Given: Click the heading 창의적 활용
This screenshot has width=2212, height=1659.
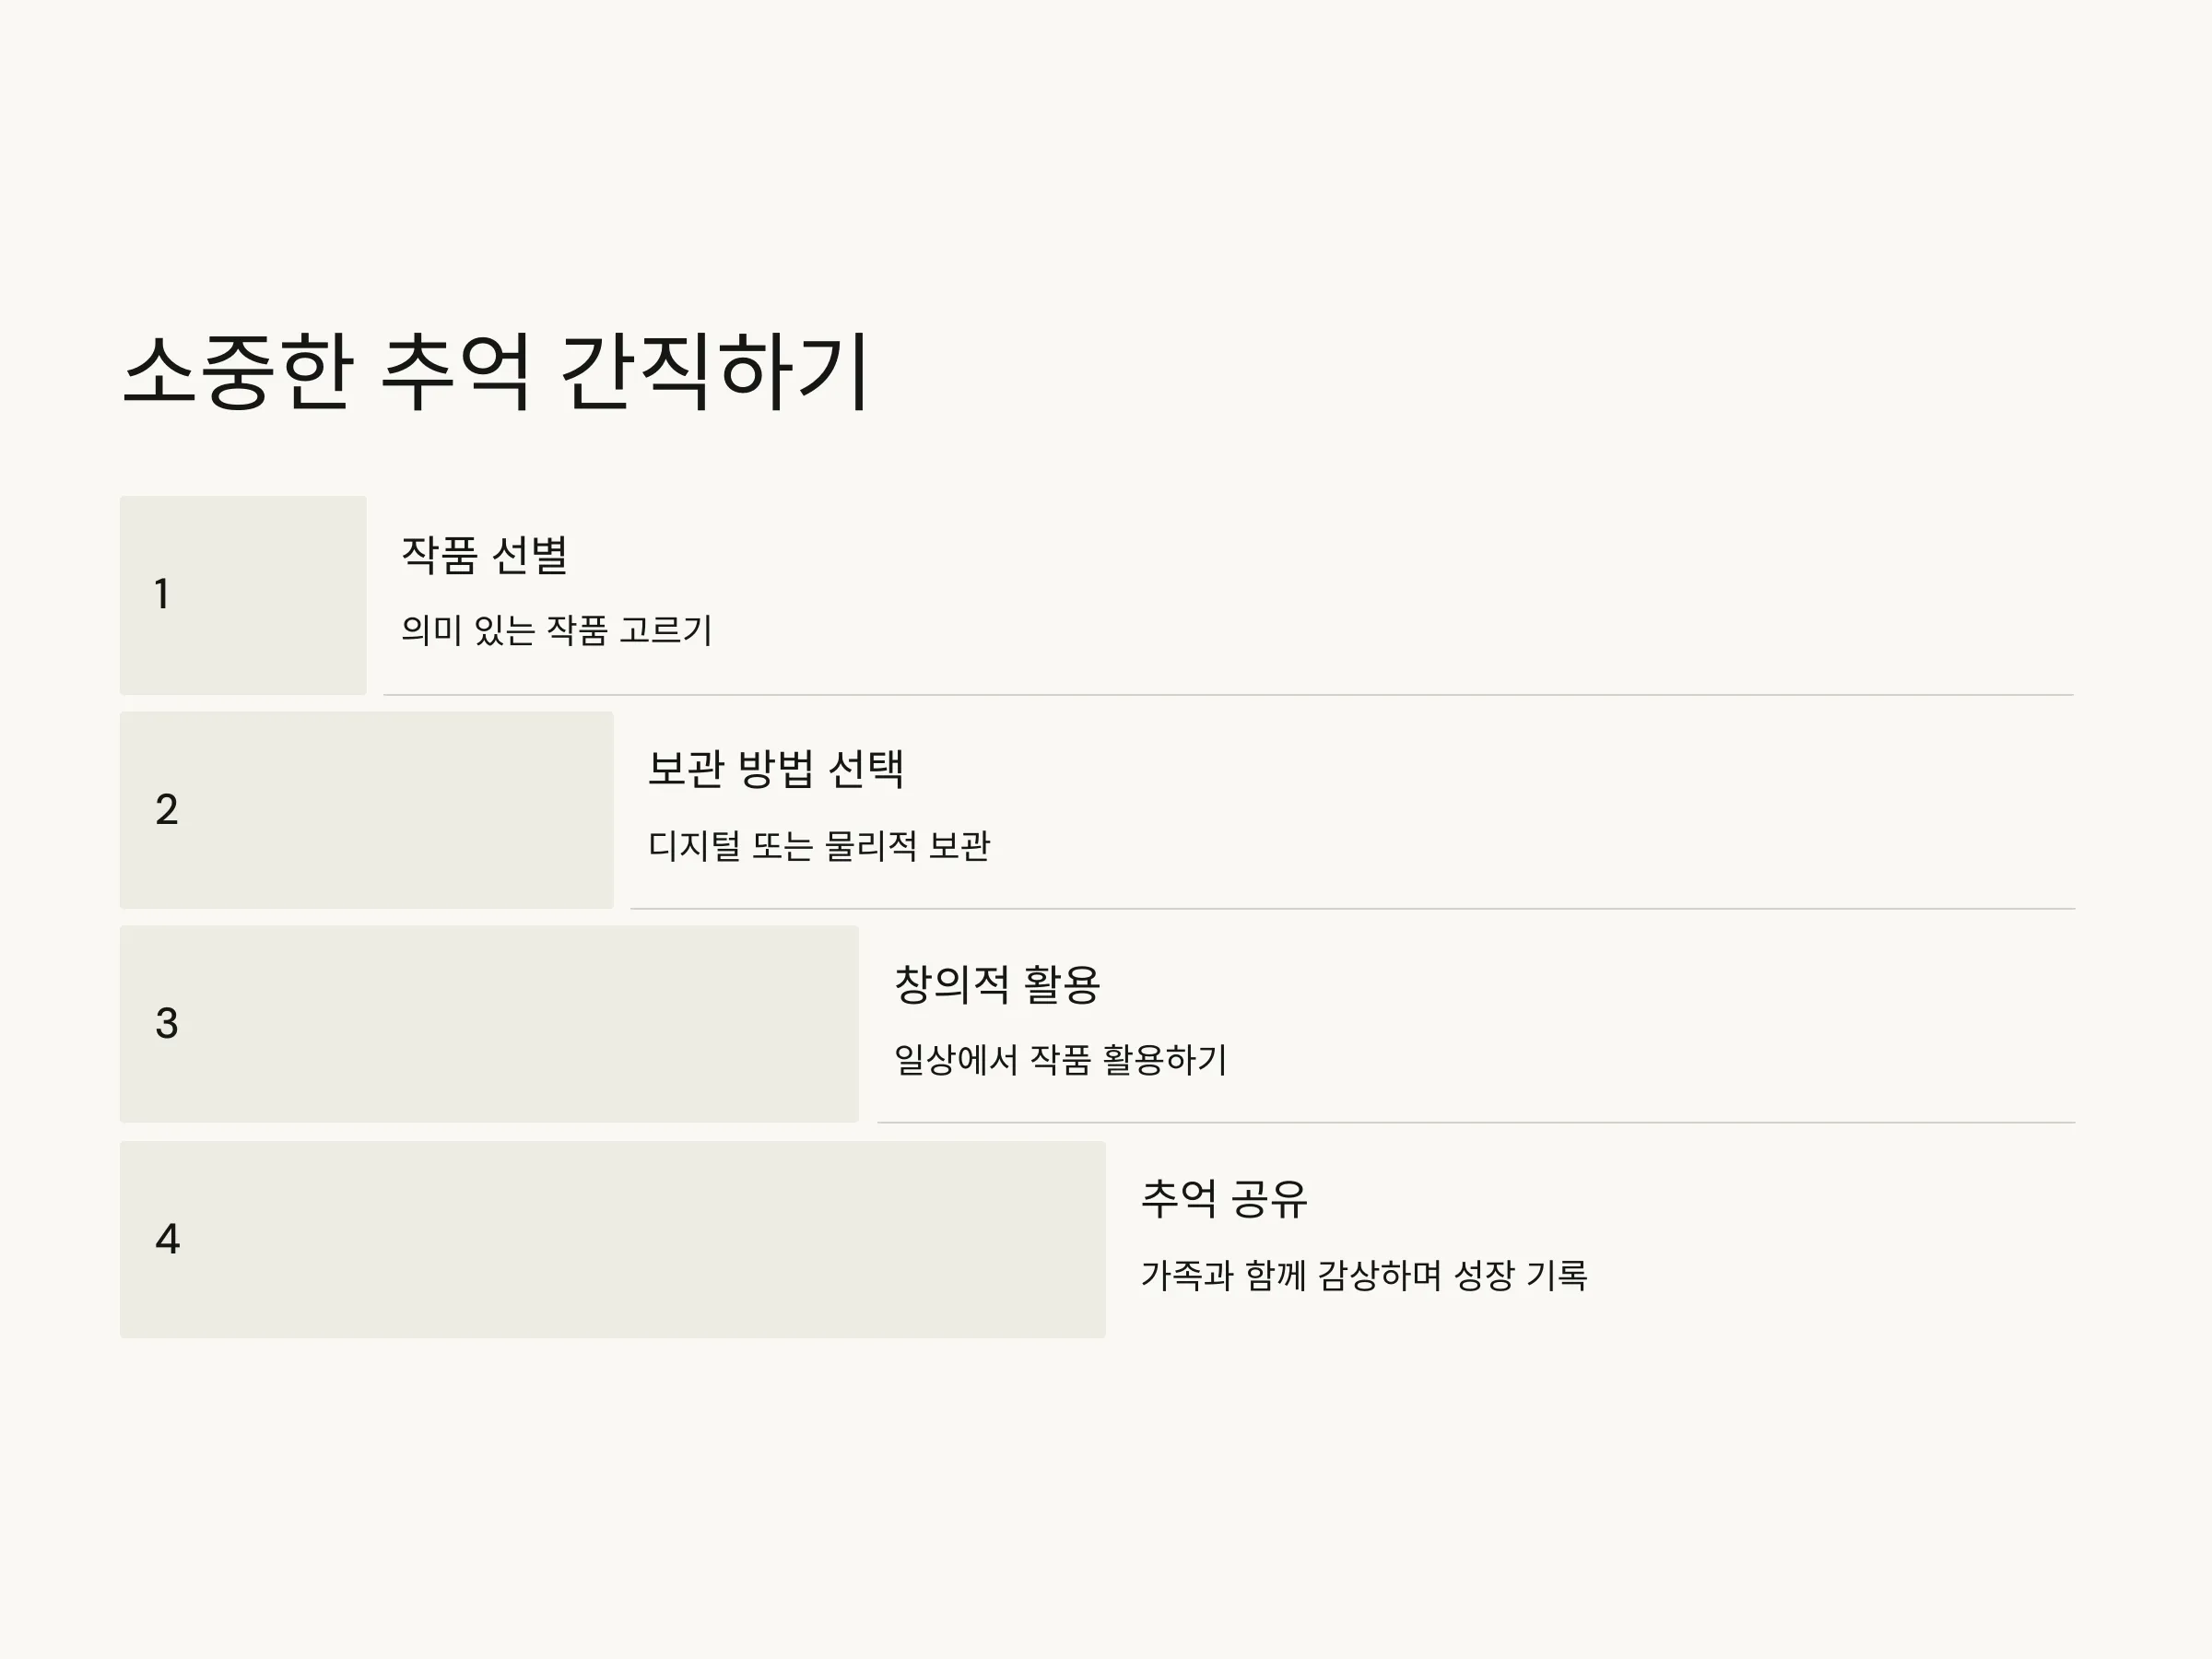Looking at the screenshot, I should (997, 984).
